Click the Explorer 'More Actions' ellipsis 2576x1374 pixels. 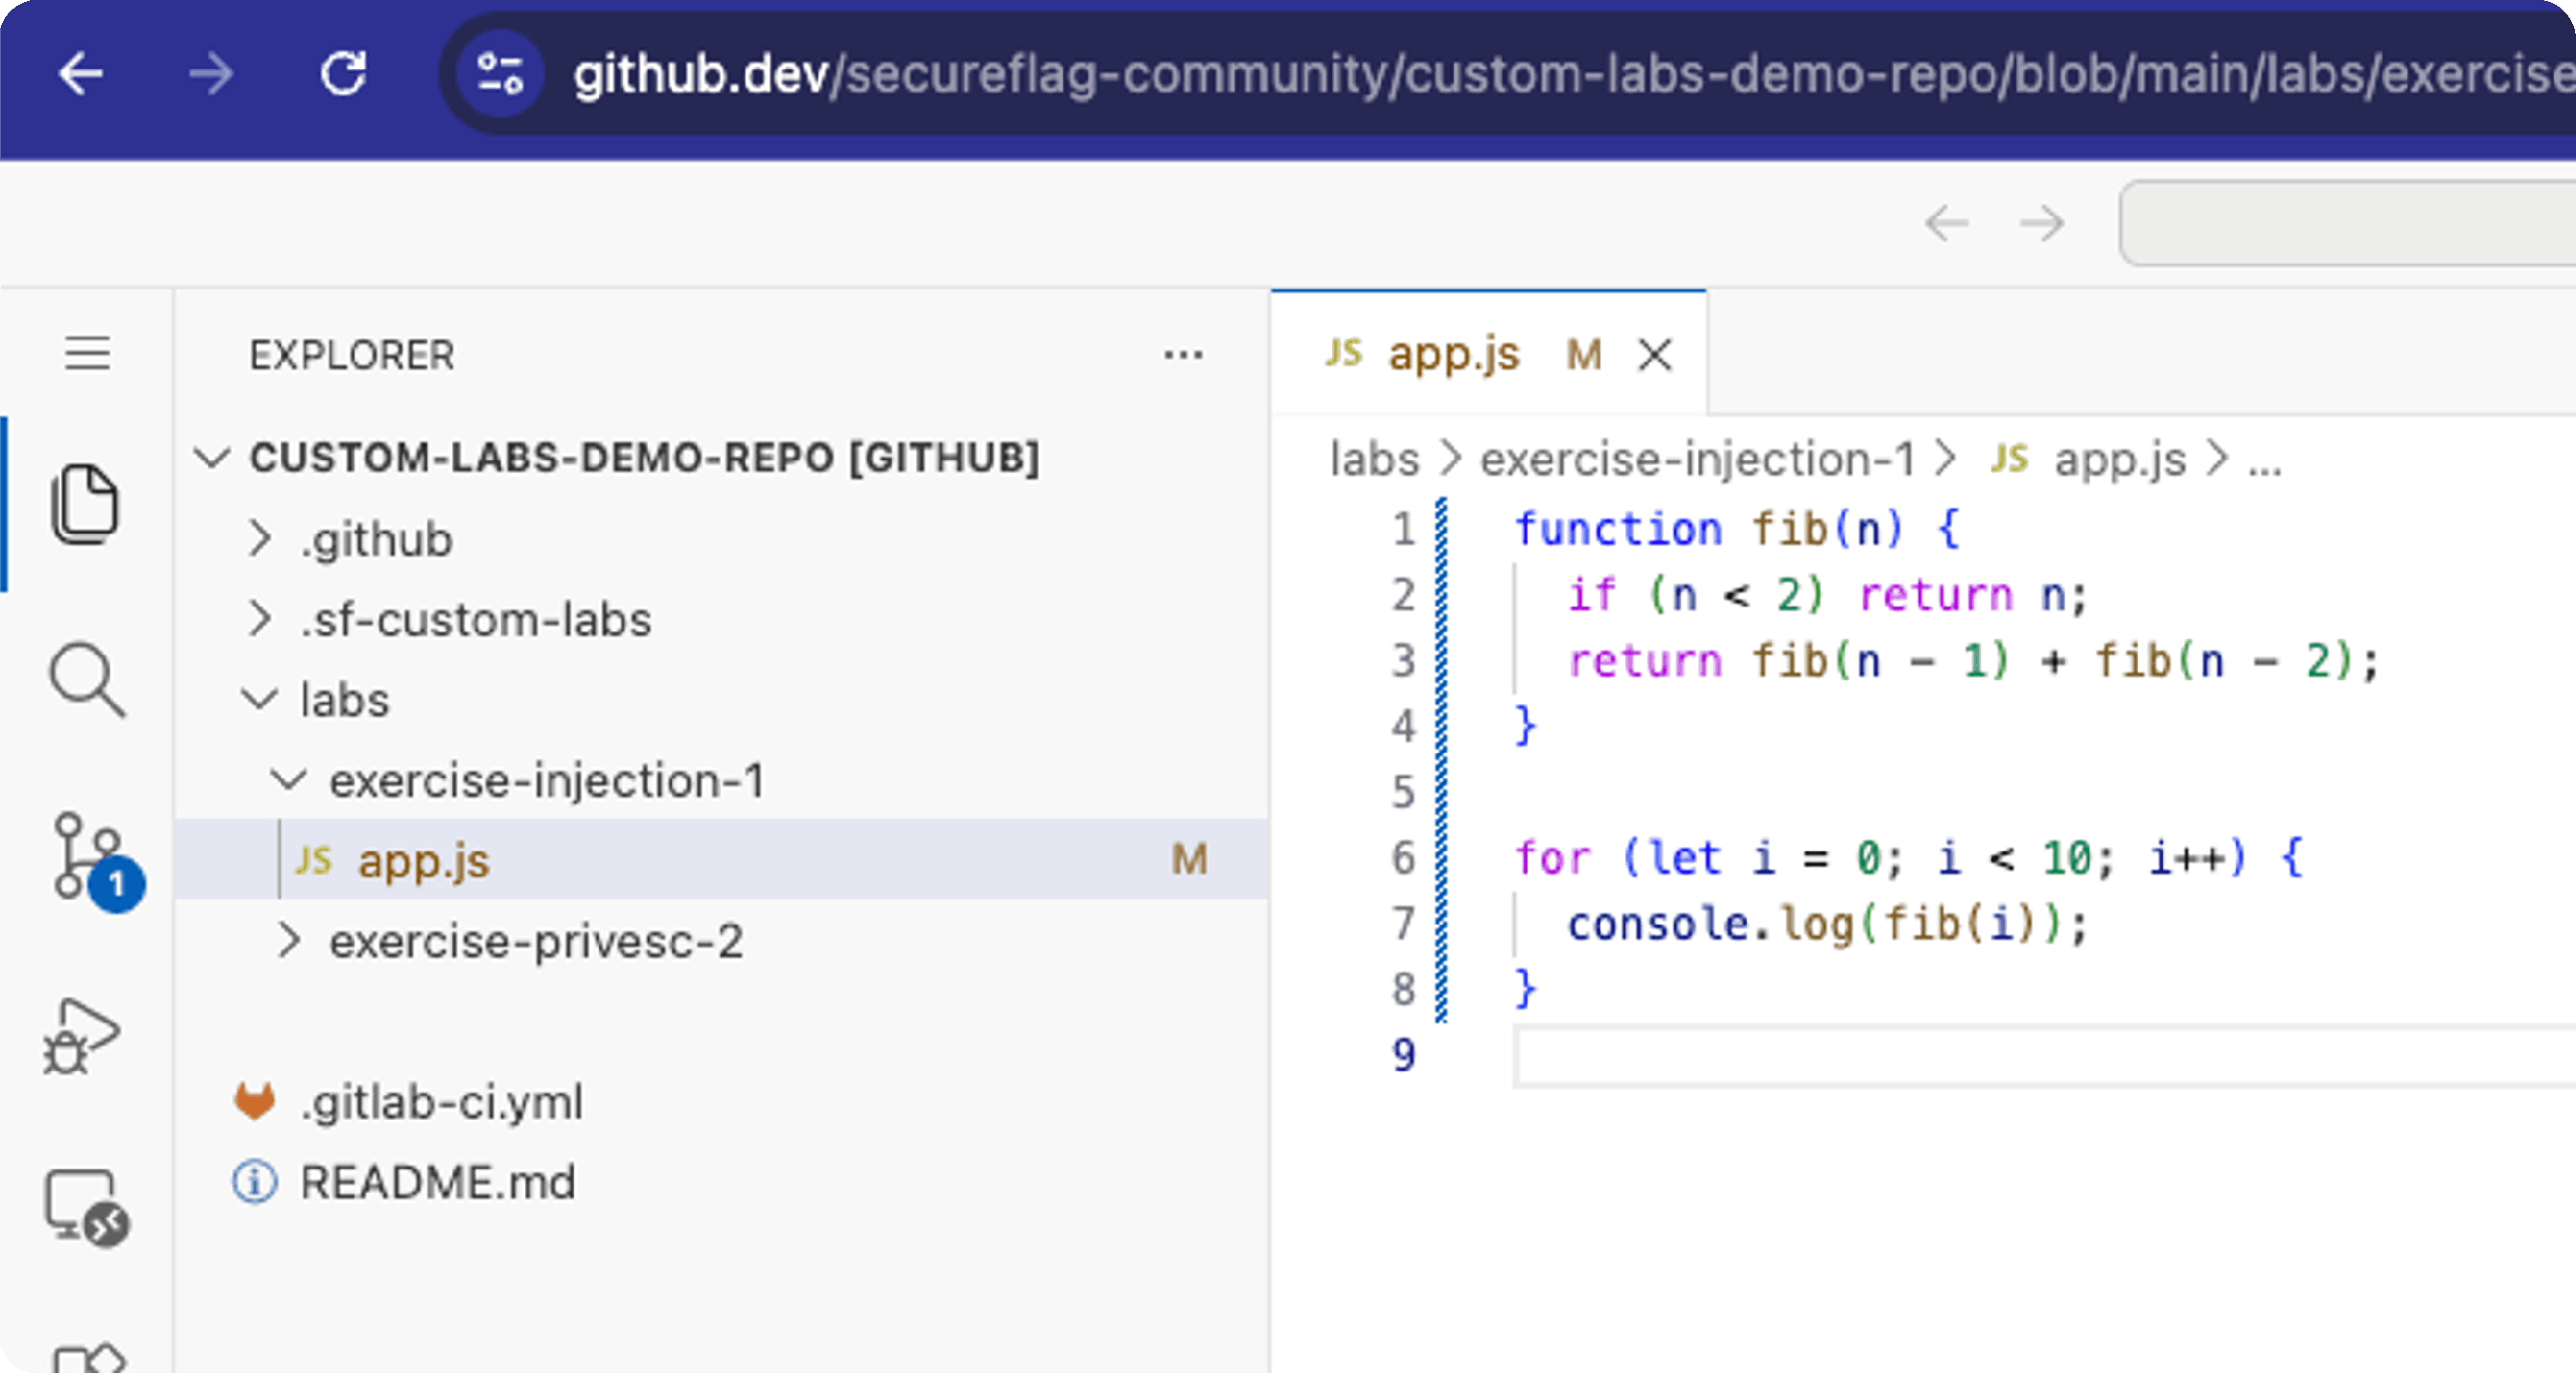point(1182,355)
